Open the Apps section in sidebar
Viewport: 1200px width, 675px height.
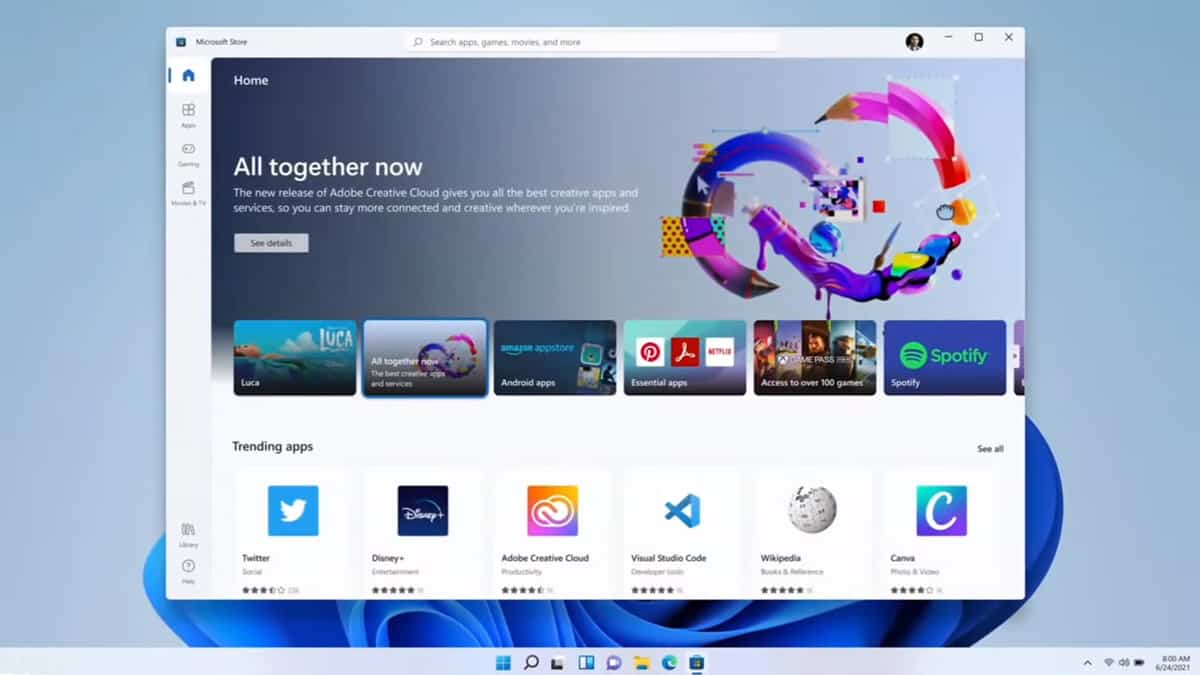click(188, 114)
